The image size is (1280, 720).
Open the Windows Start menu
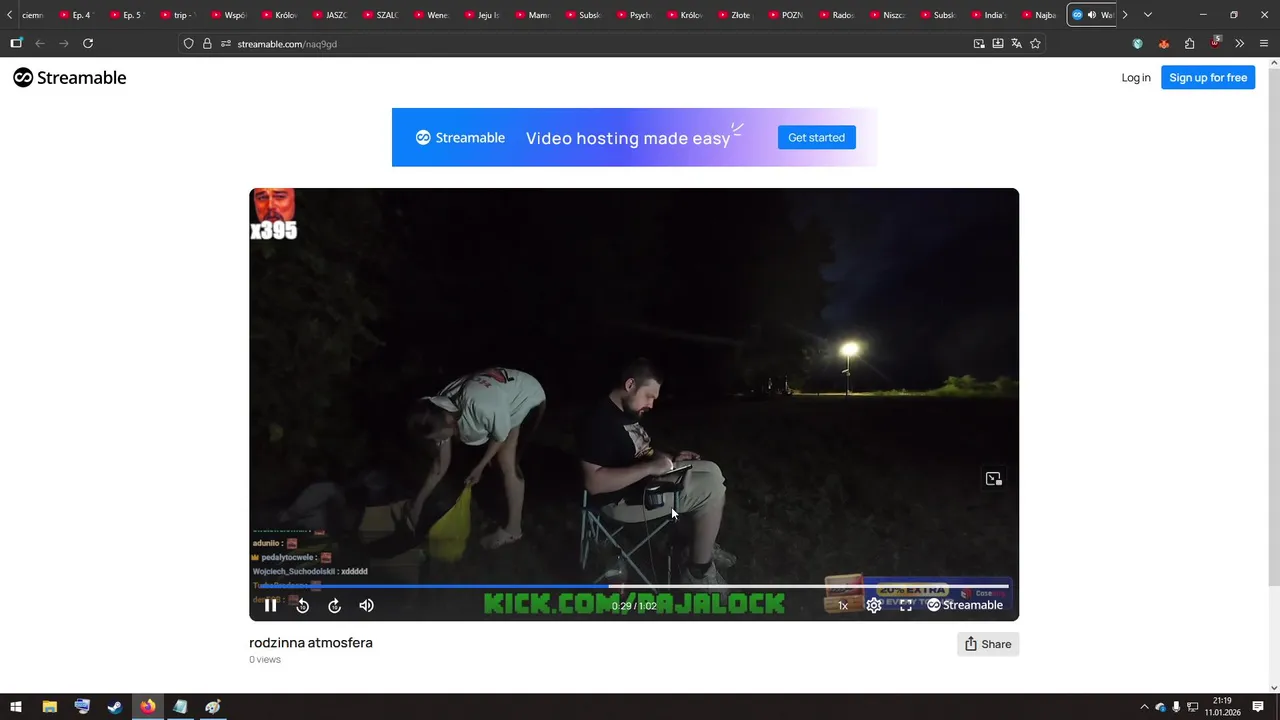pos(16,707)
